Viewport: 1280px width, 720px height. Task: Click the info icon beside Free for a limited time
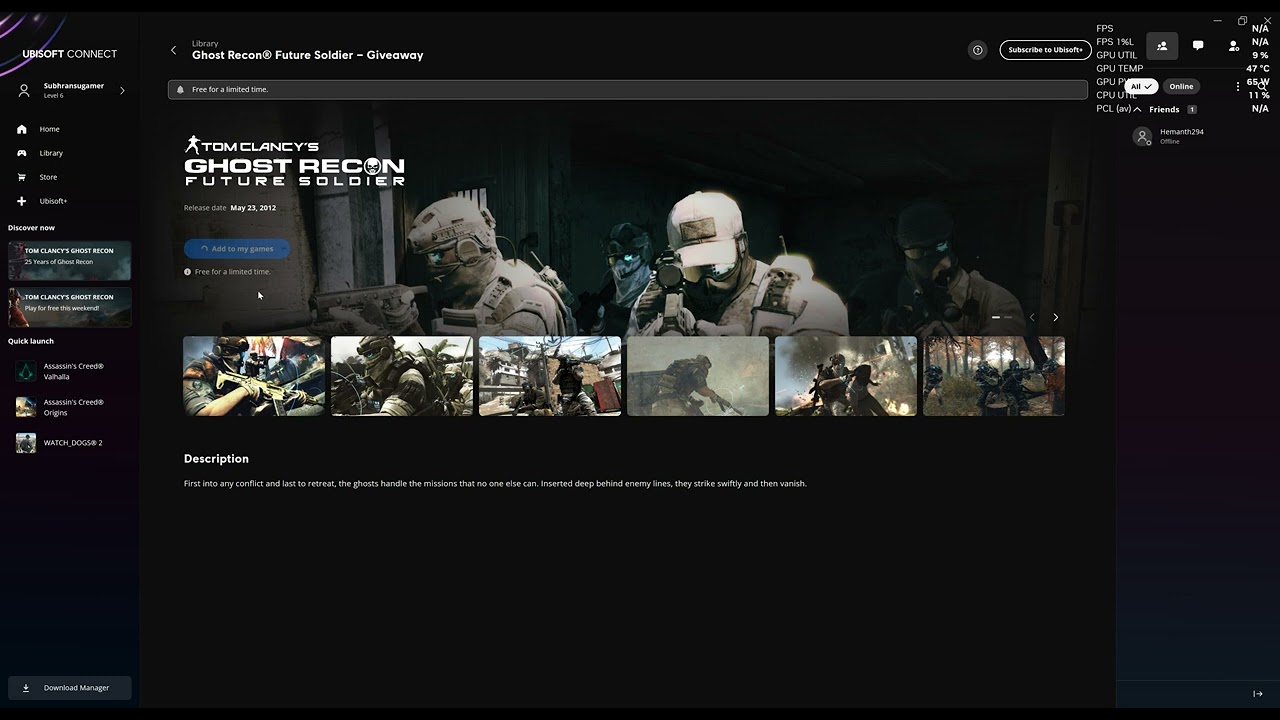click(187, 272)
